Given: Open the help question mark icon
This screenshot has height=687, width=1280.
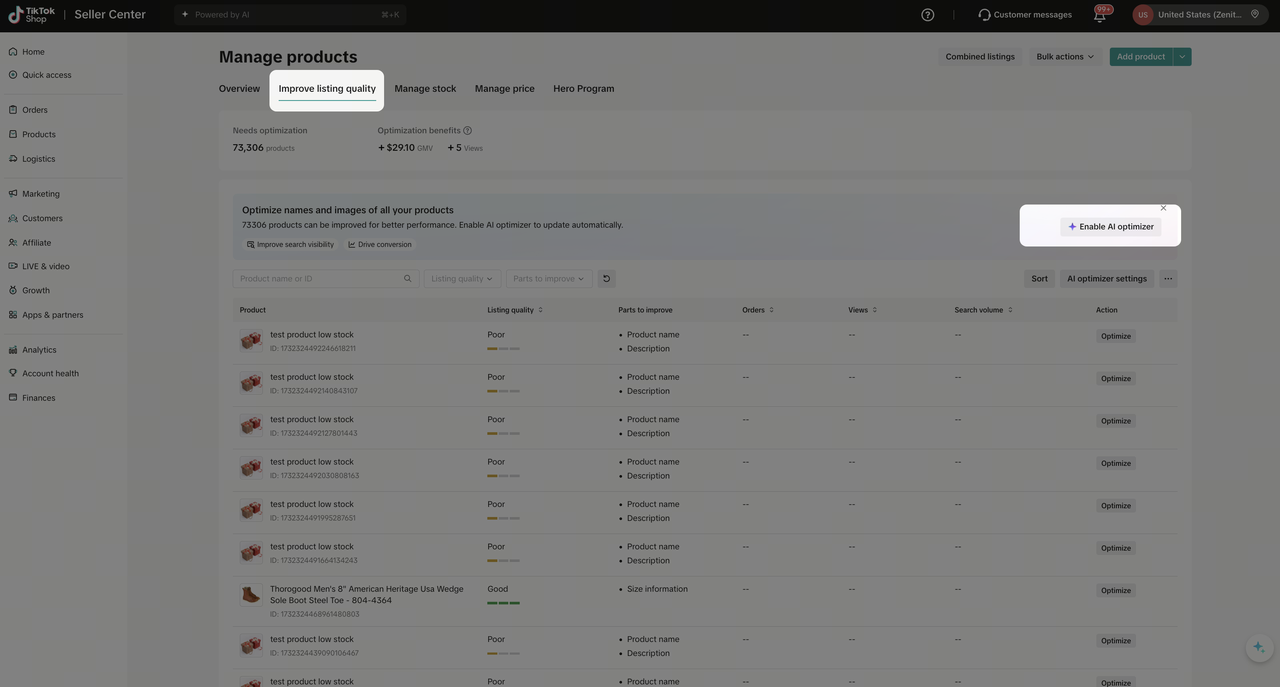Looking at the screenshot, I should [x=928, y=15].
